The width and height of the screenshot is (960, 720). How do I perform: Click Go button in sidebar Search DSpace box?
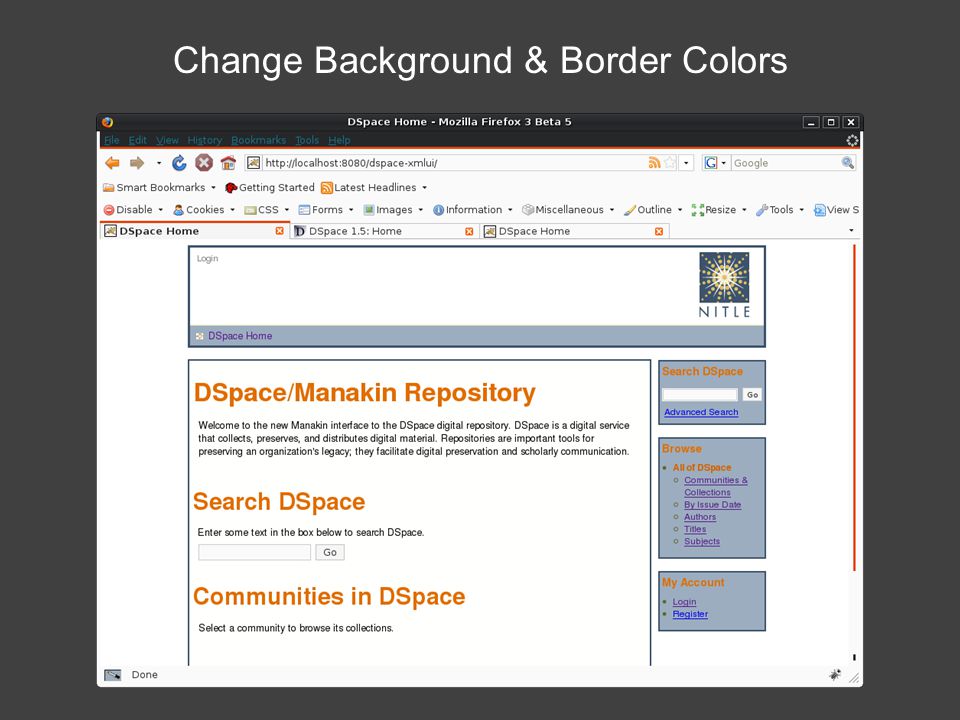click(752, 395)
